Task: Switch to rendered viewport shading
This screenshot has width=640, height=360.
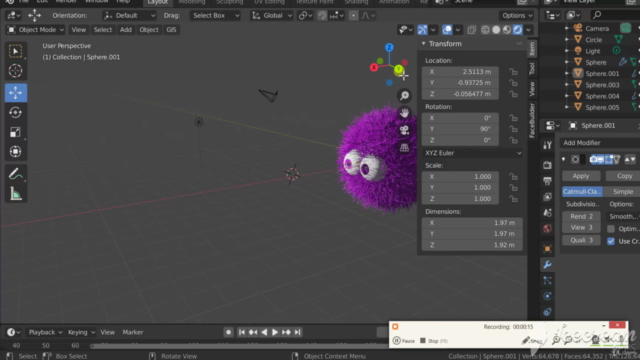Action: [x=518, y=29]
